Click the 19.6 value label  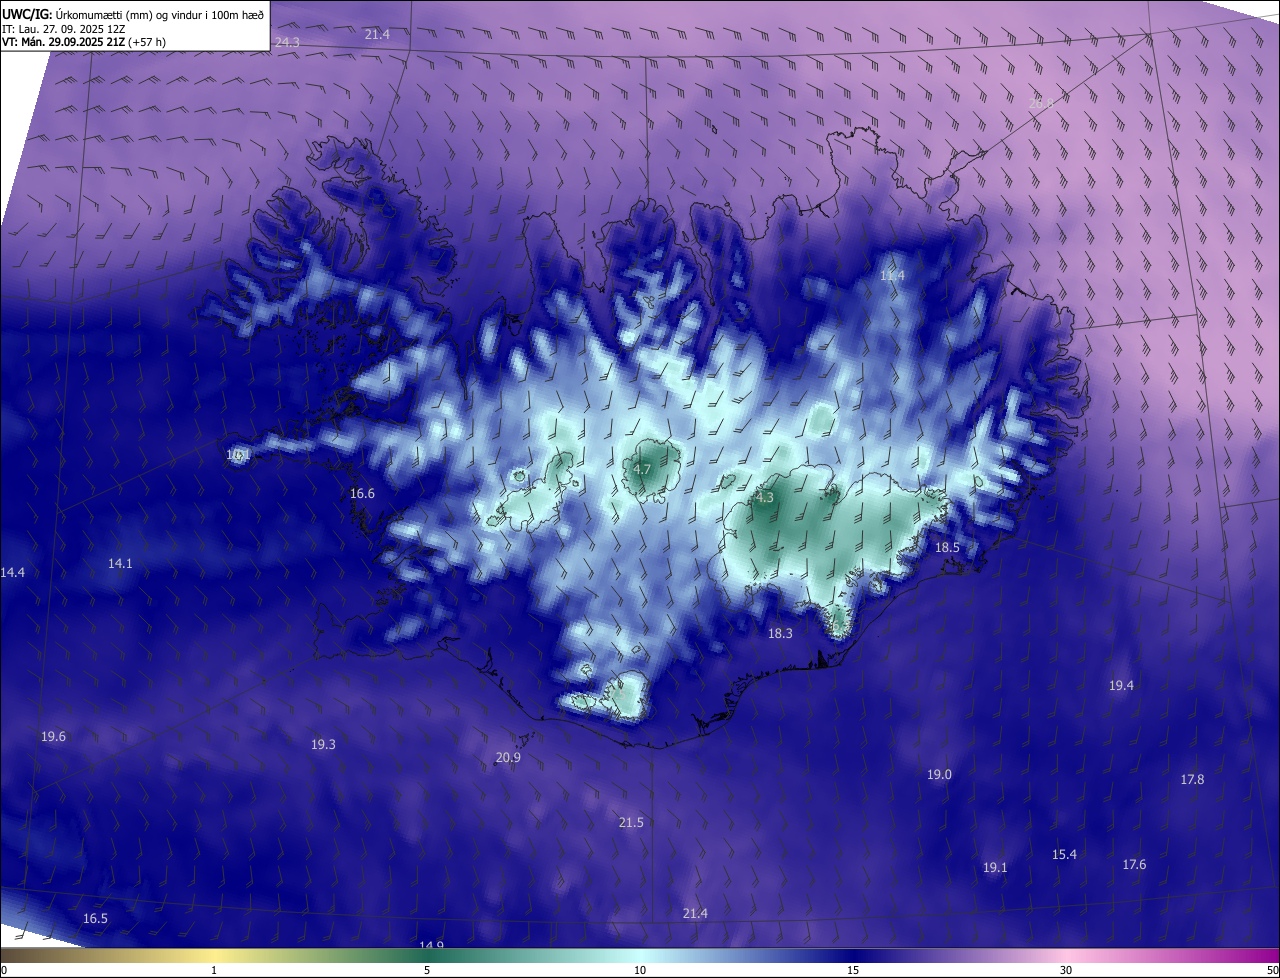click(53, 737)
